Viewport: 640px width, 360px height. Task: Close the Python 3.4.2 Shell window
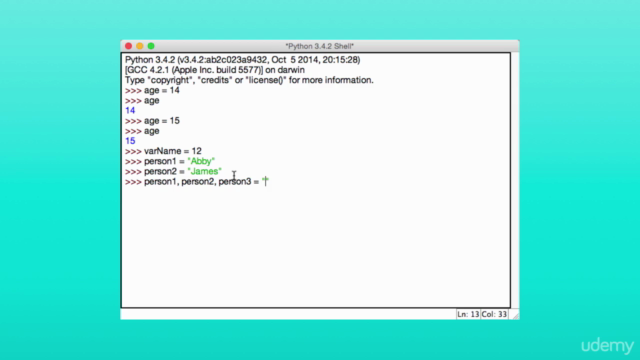point(129,46)
